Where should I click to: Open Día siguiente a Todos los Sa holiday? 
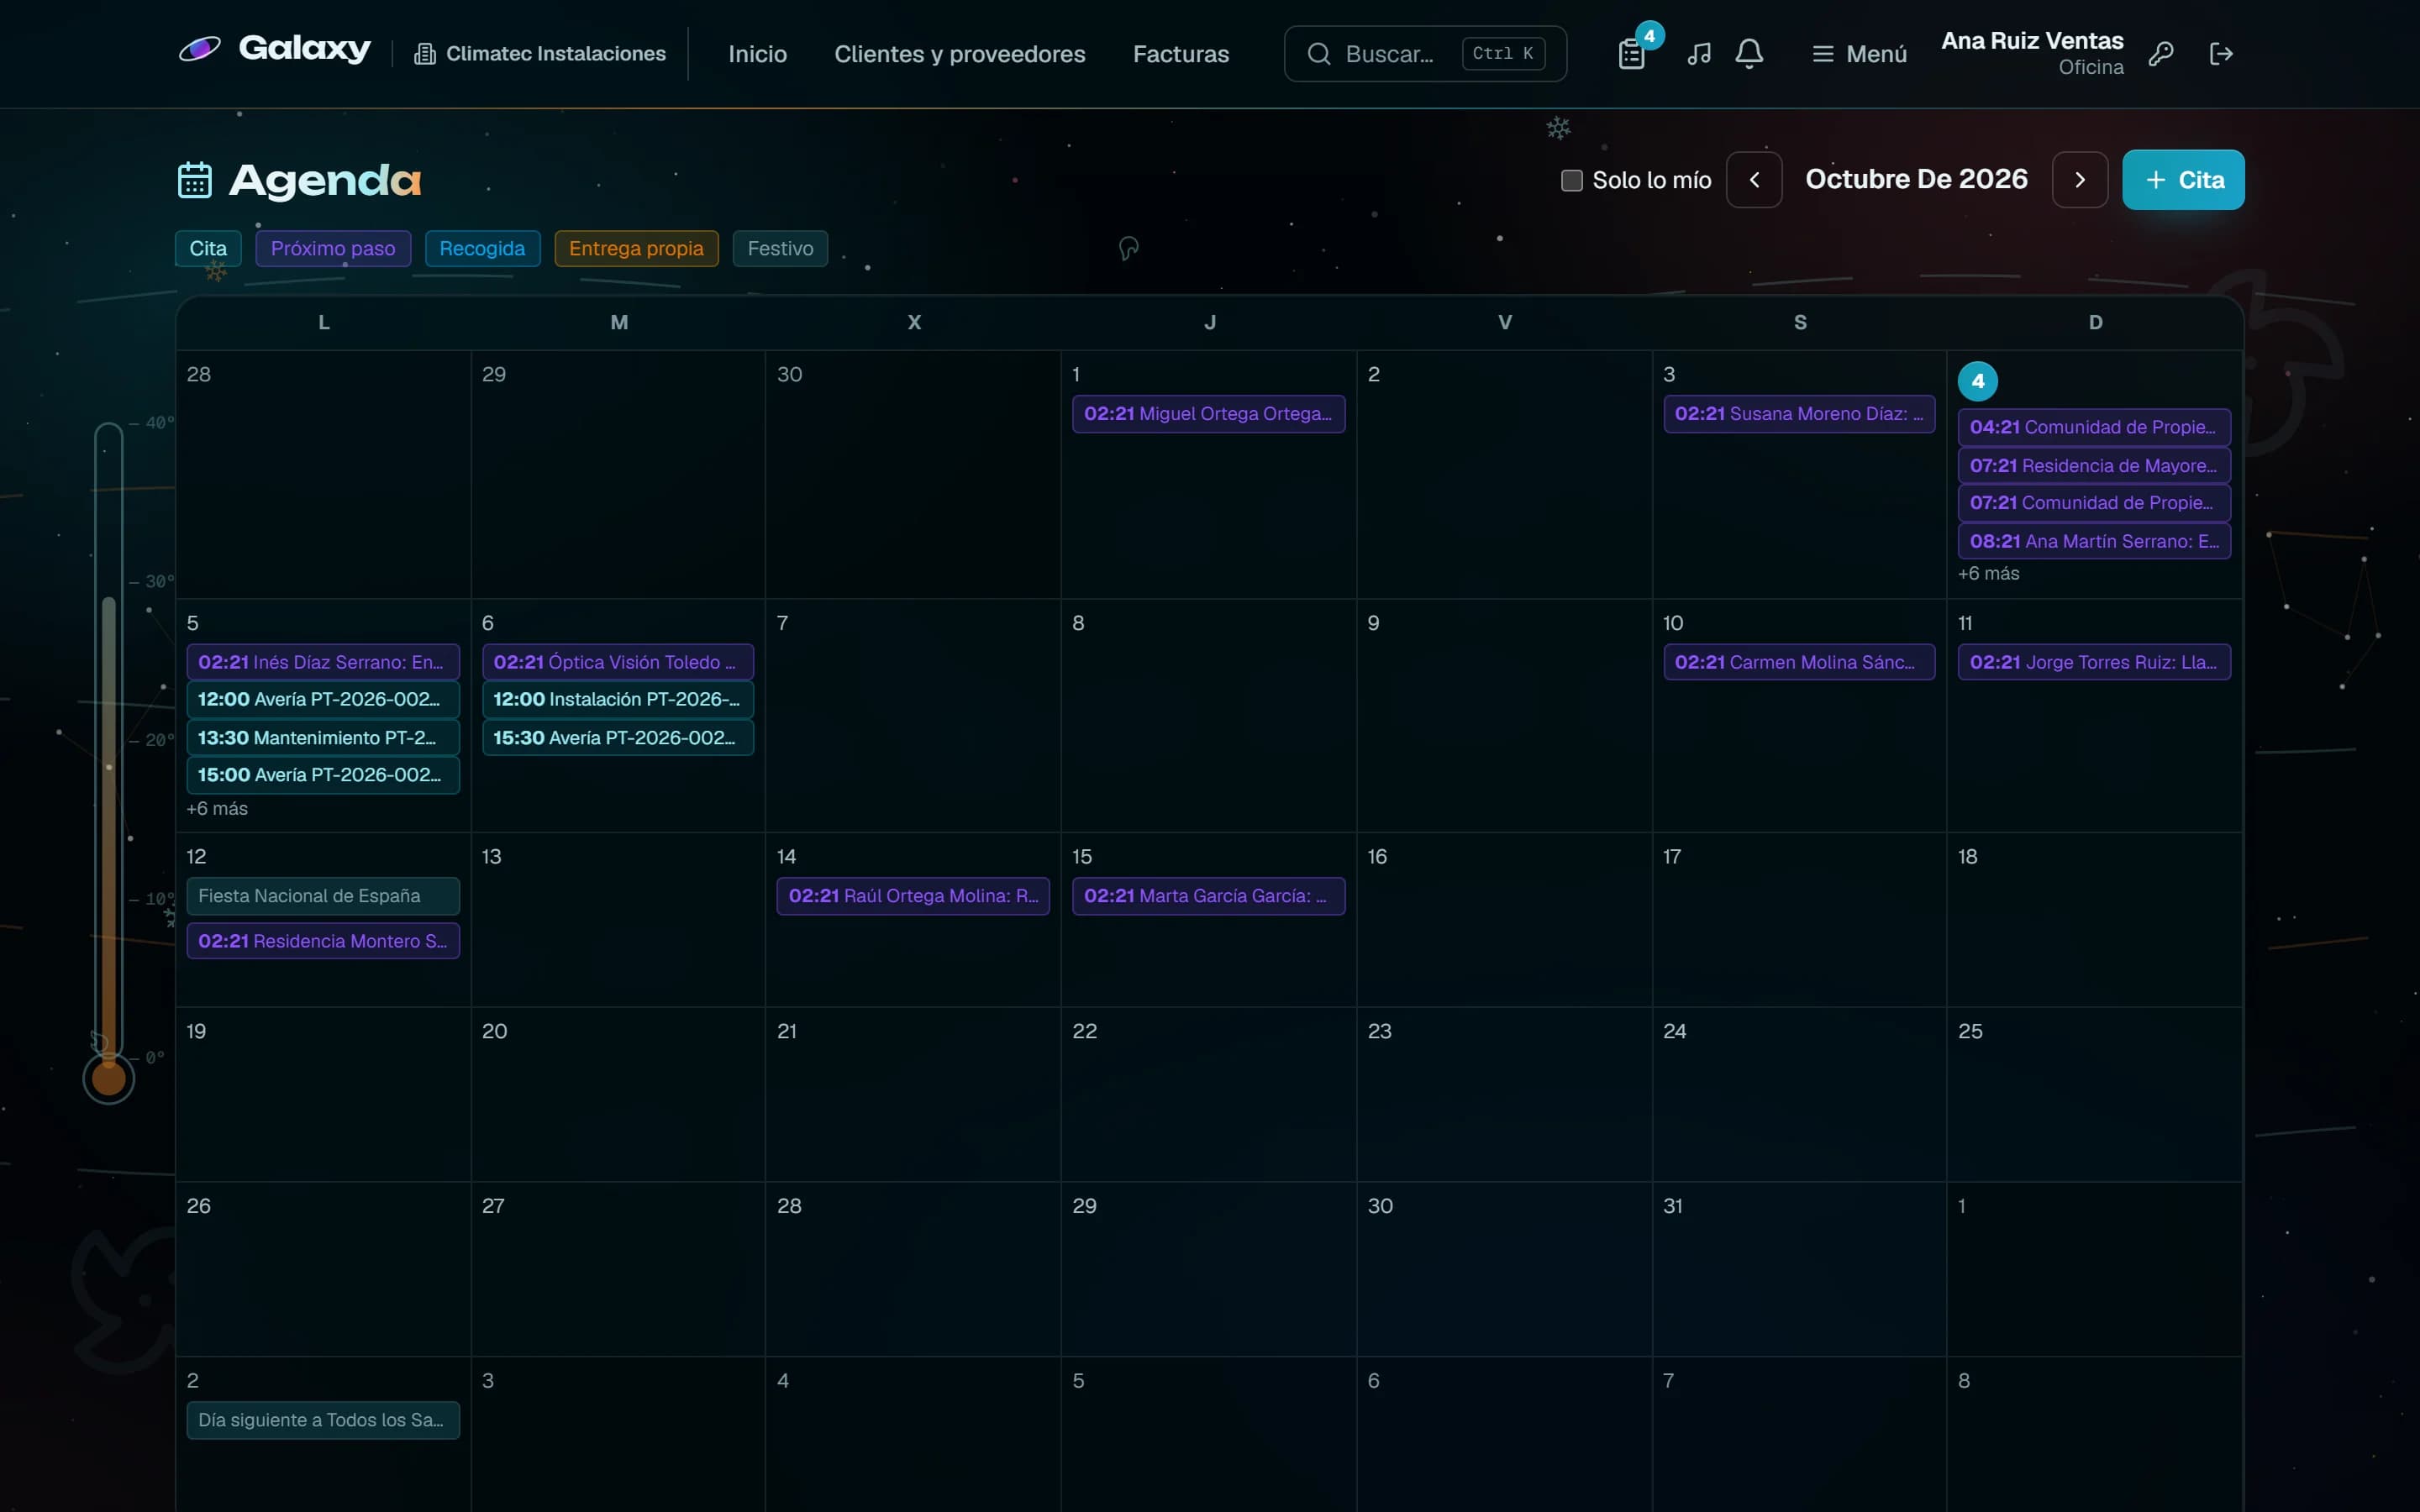coord(323,1420)
